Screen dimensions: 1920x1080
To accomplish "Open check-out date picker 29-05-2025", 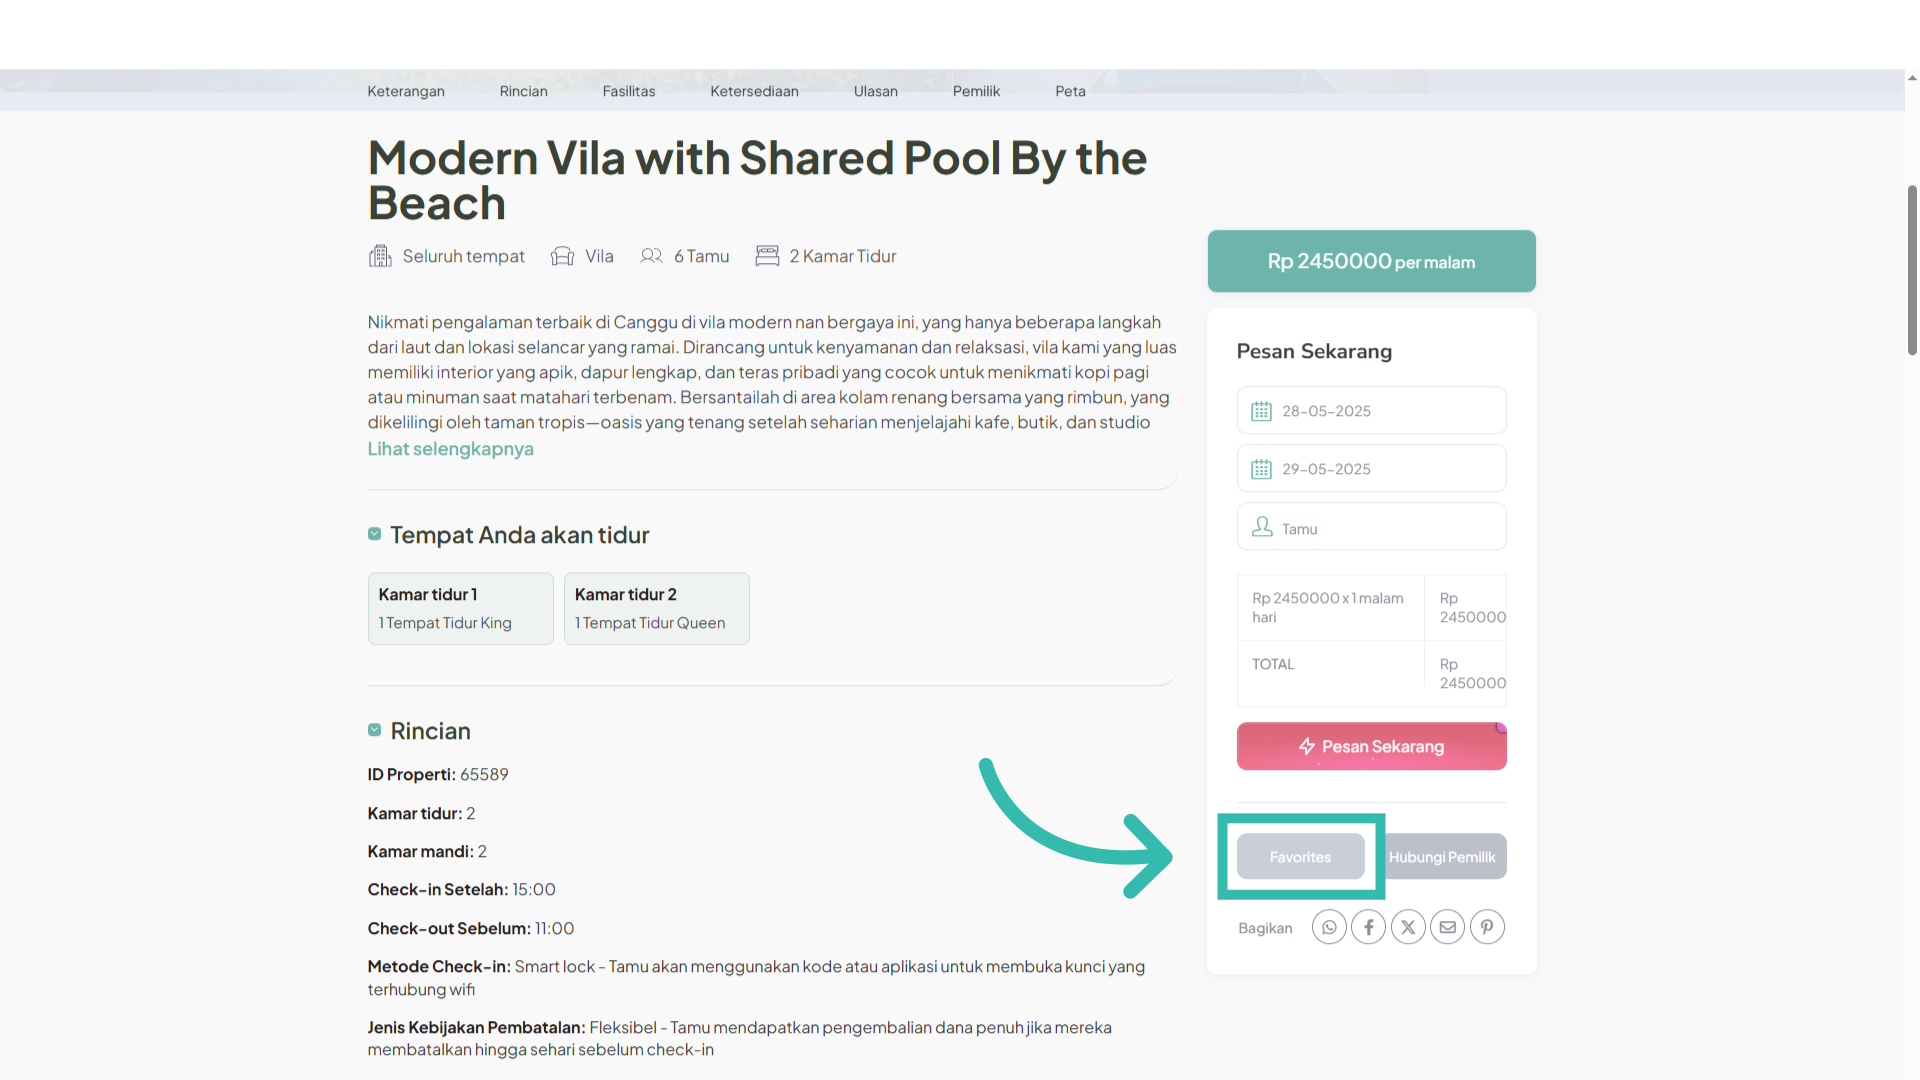I will [x=1371, y=468].
